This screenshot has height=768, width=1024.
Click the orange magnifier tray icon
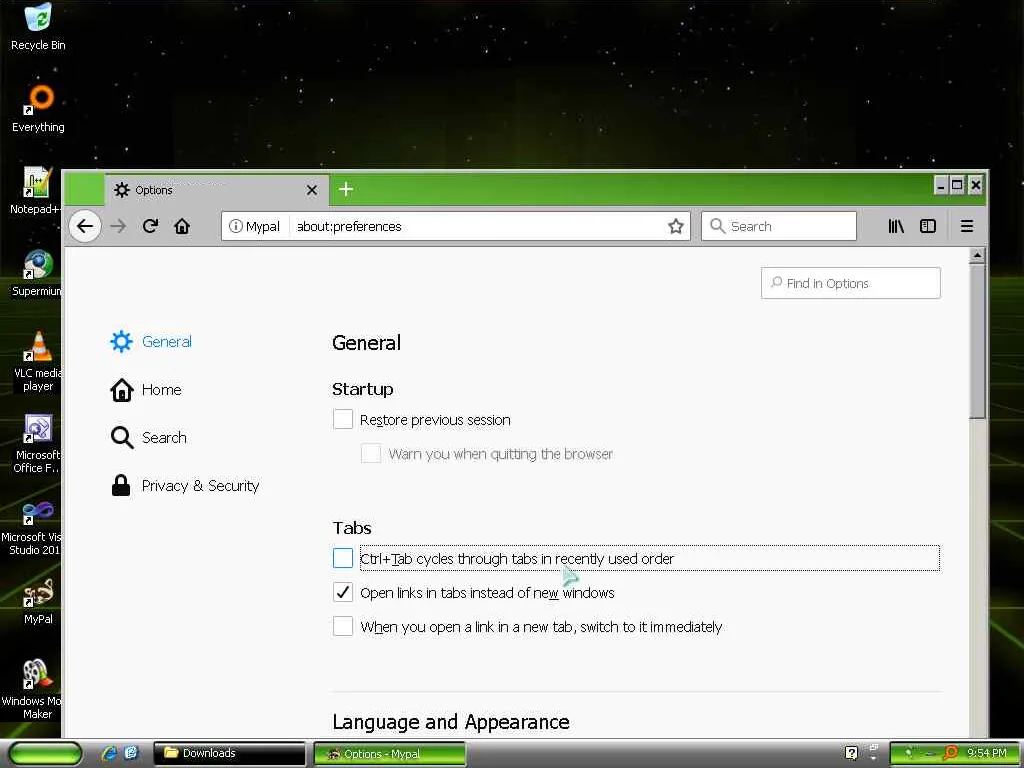(950, 753)
